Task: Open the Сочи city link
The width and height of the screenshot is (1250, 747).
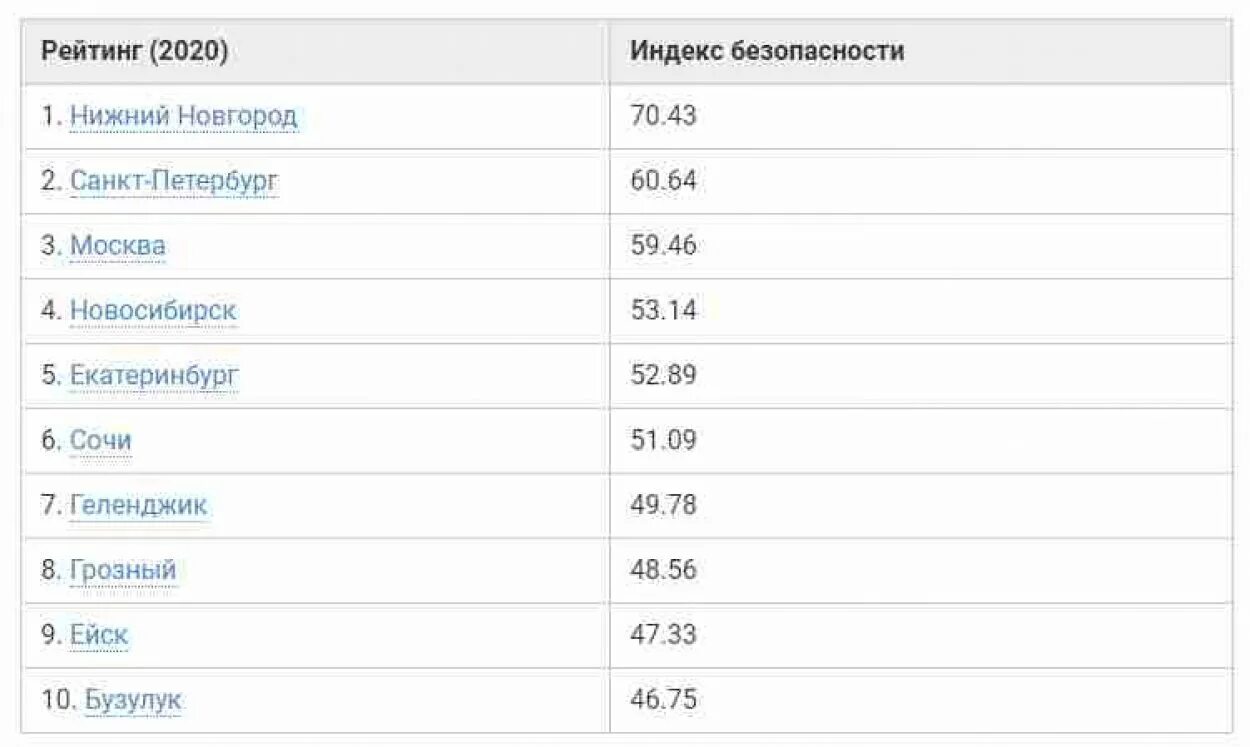Action: pos(100,440)
